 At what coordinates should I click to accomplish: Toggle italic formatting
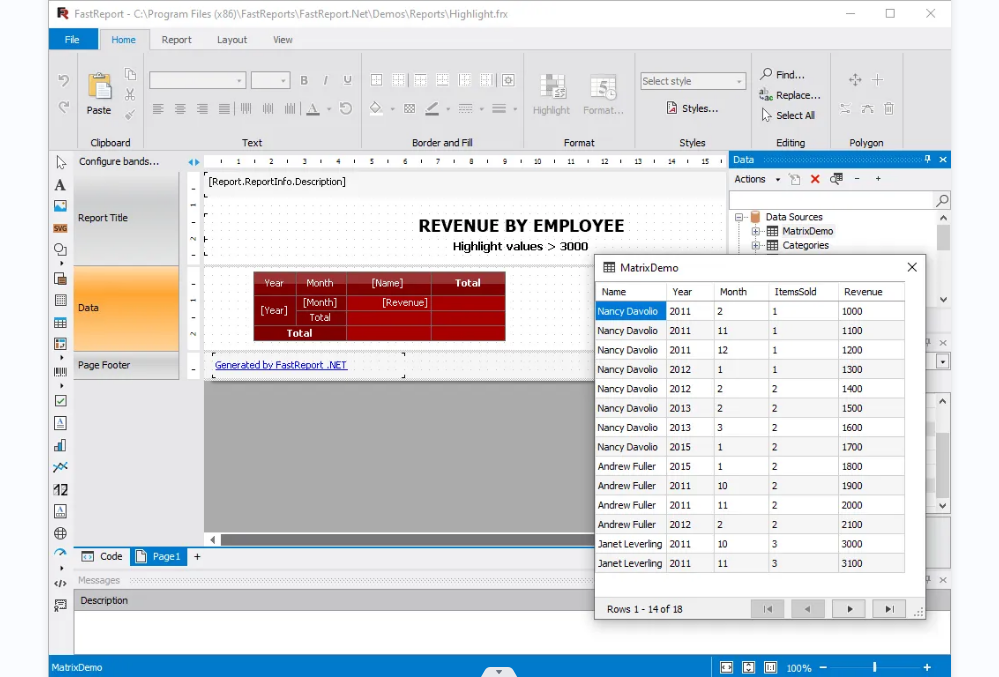[326, 80]
